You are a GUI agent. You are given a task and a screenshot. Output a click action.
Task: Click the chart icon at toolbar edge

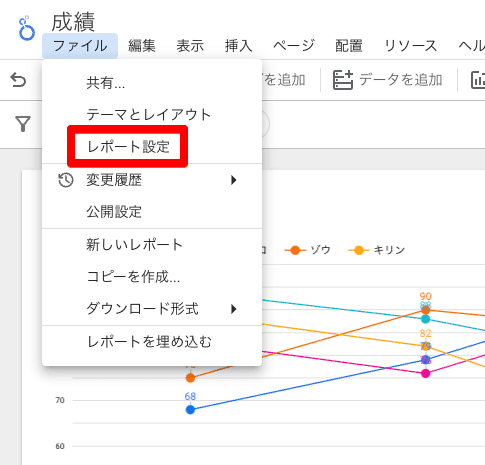tap(478, 80)
